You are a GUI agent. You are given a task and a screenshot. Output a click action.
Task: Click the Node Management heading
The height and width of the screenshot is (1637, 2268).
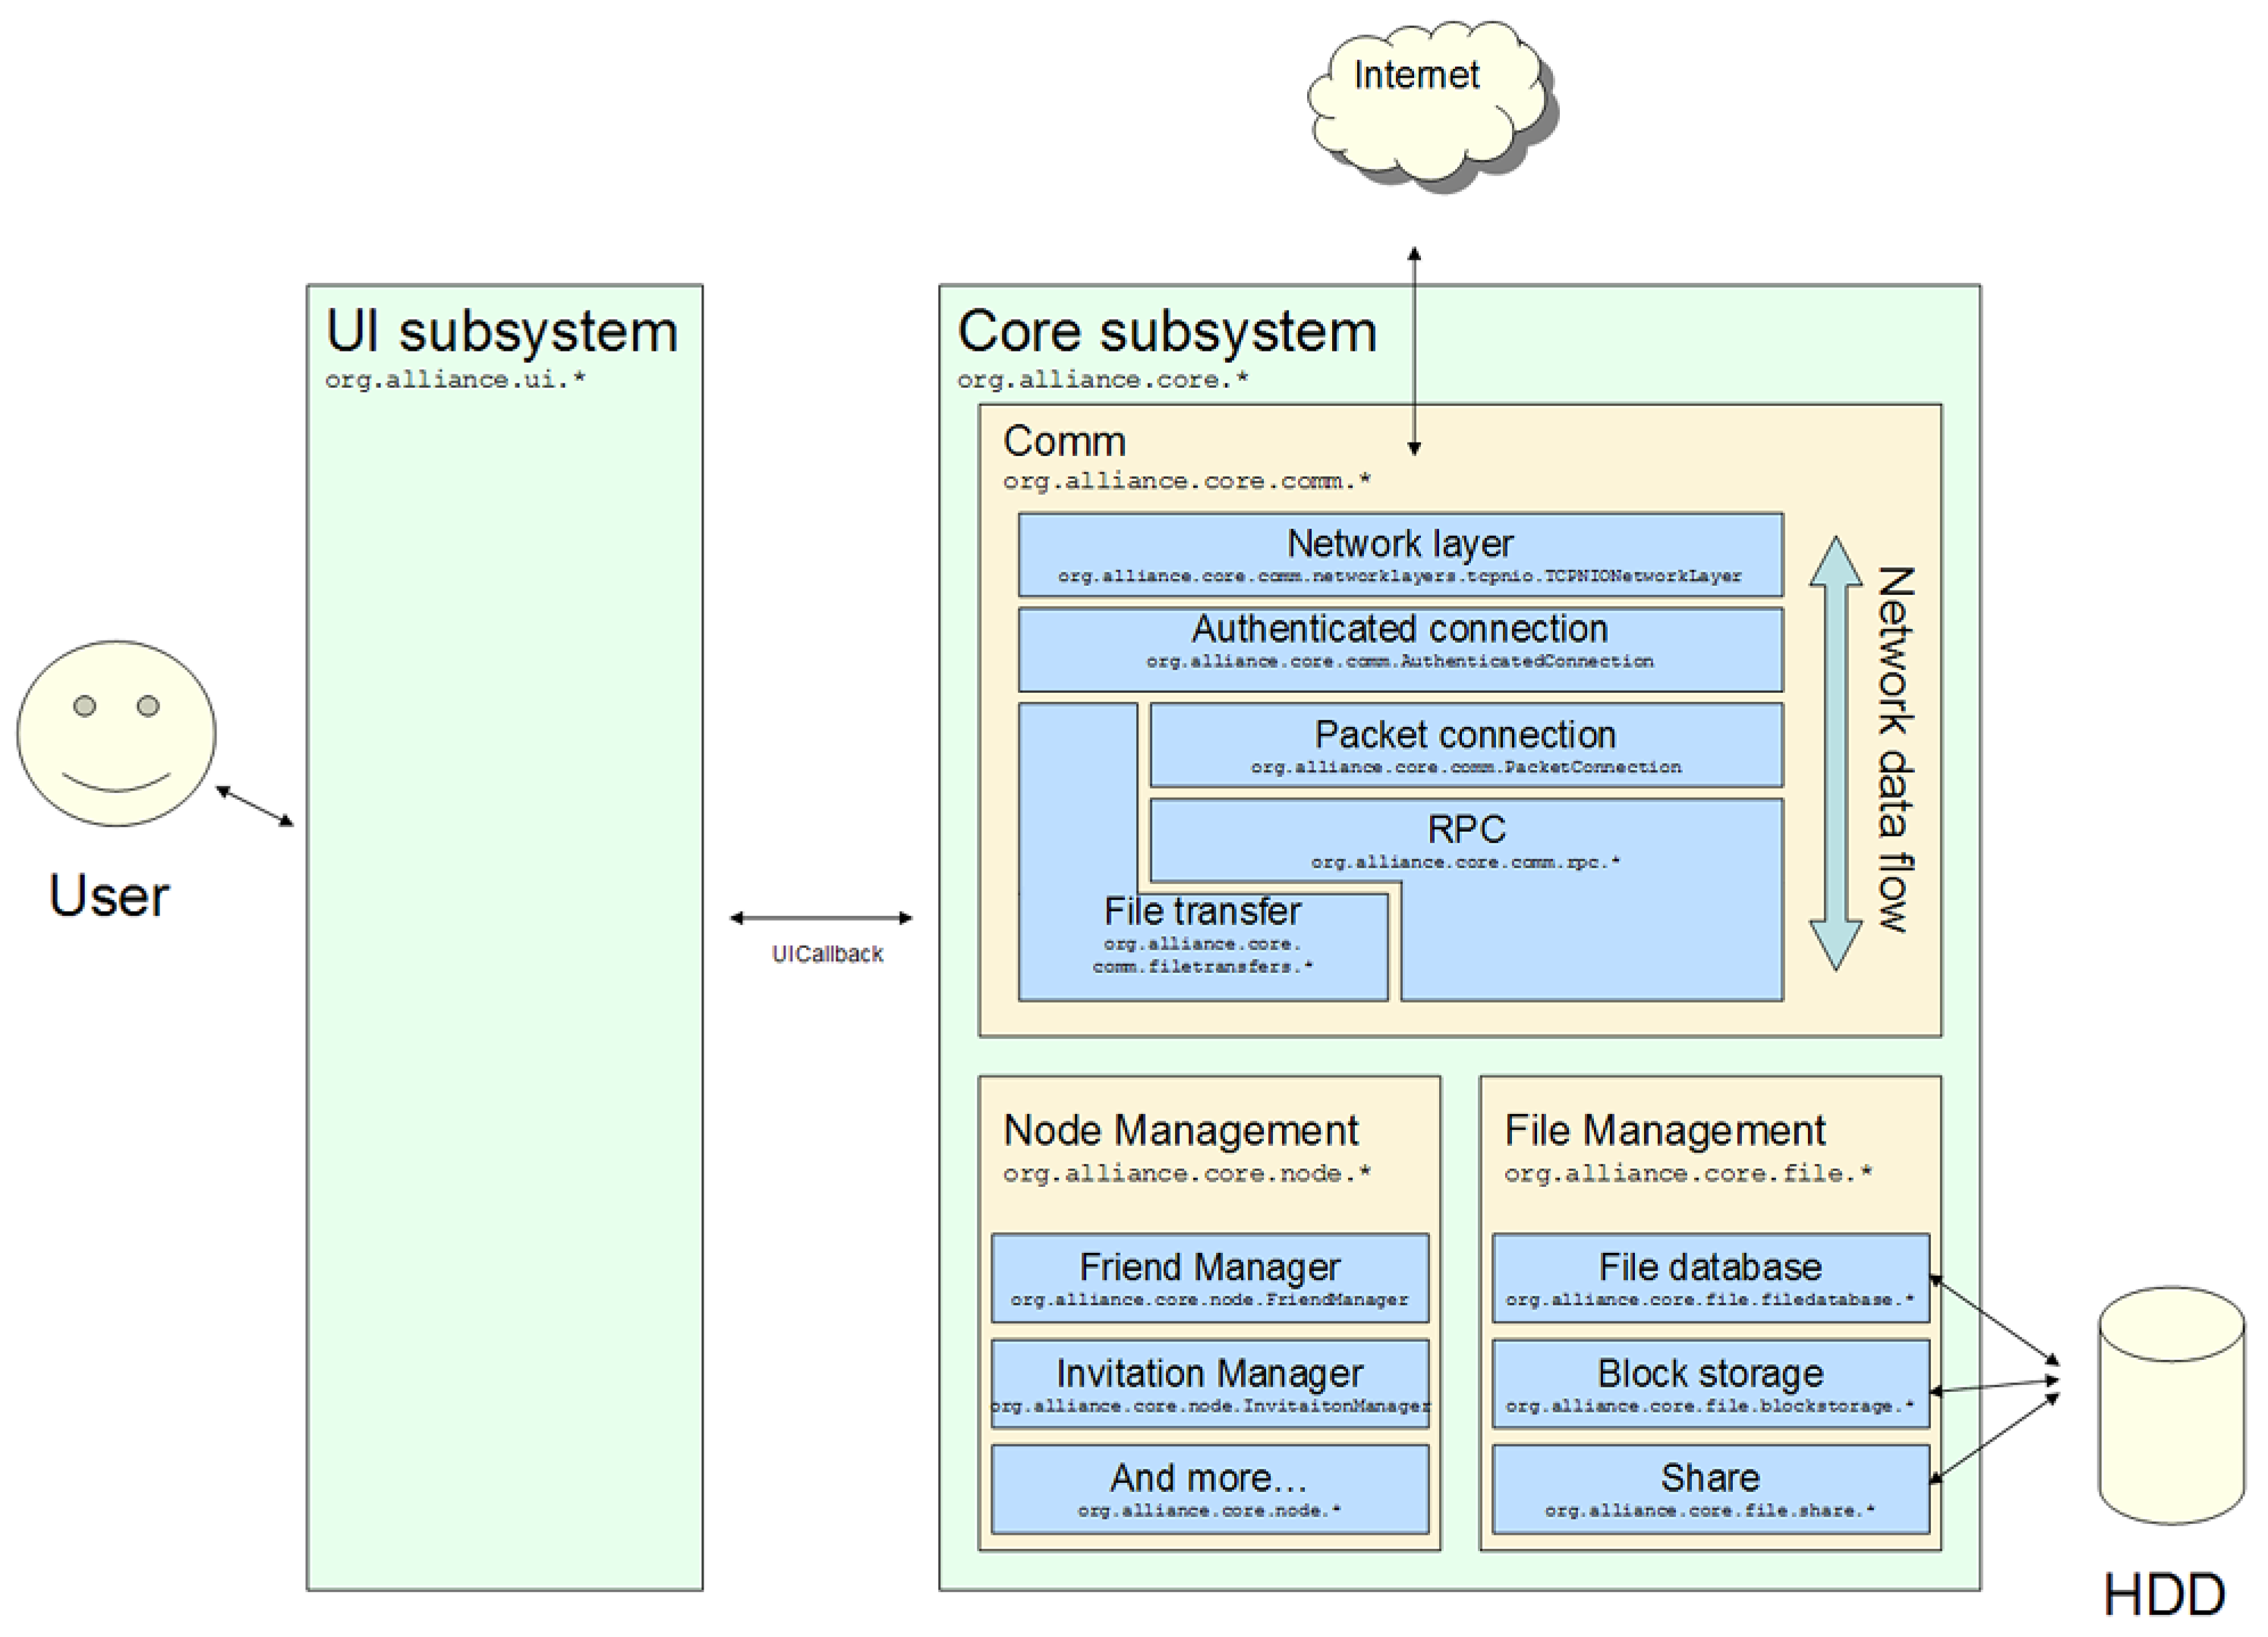pos(1180,1130)
